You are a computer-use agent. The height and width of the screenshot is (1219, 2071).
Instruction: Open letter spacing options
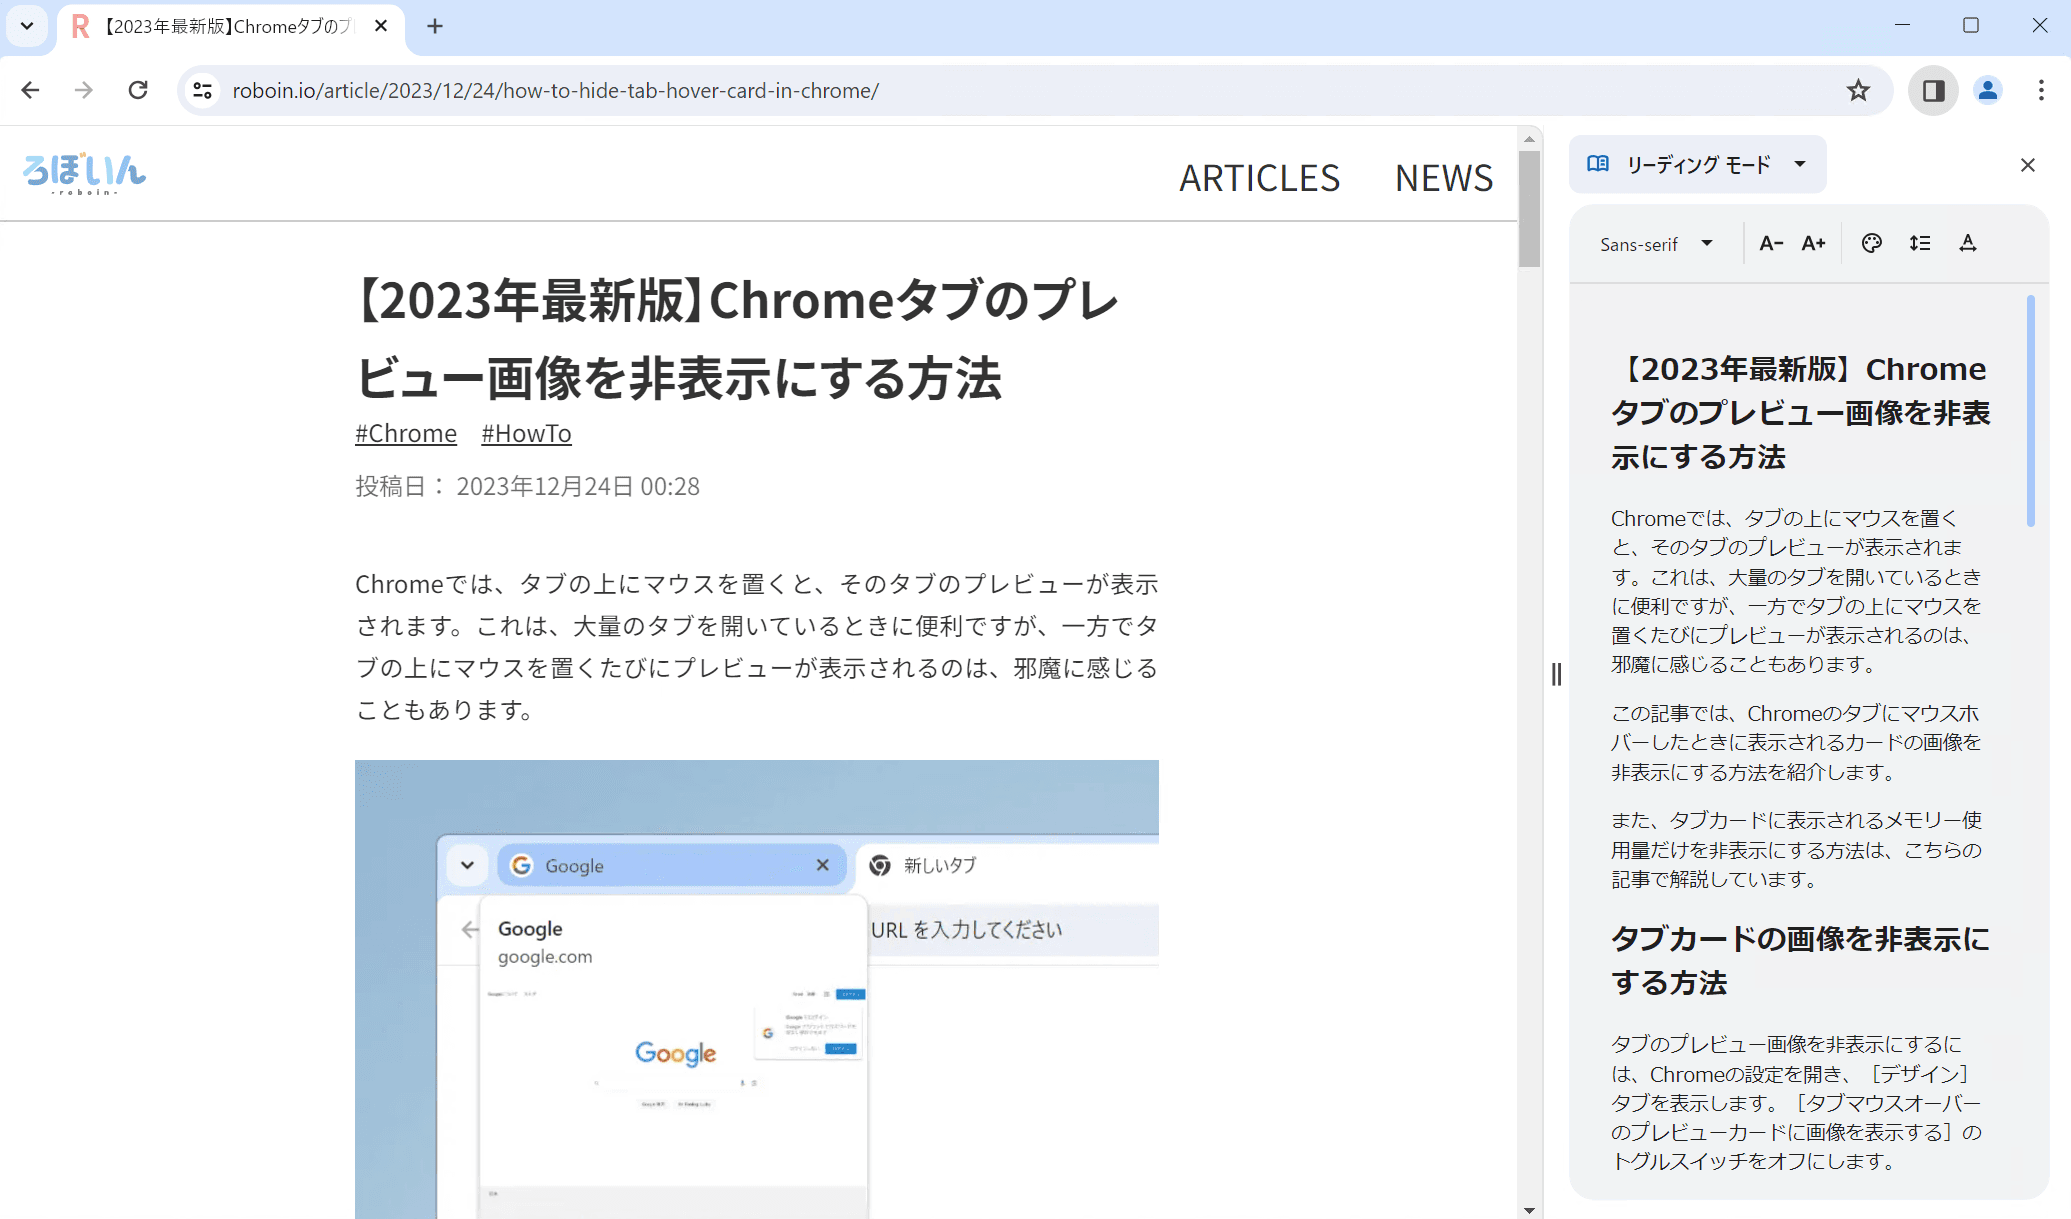(1968, 243)
